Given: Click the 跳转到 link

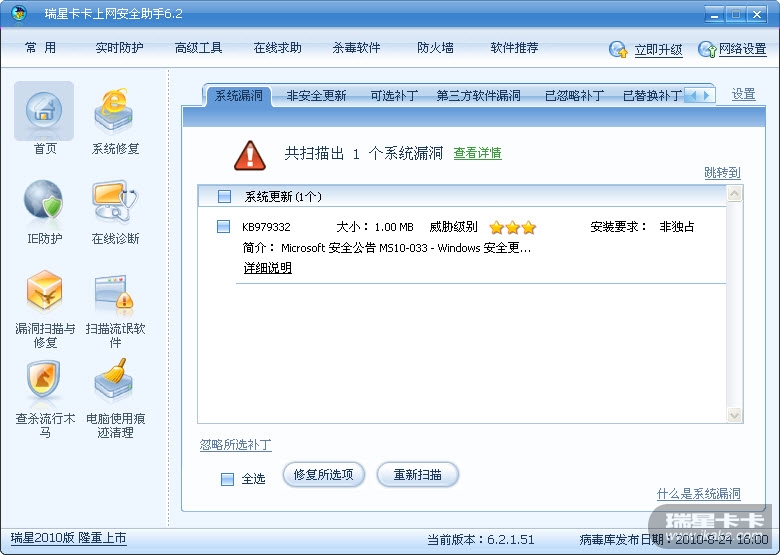Looking at the screenshot, I should coord(722,173).
